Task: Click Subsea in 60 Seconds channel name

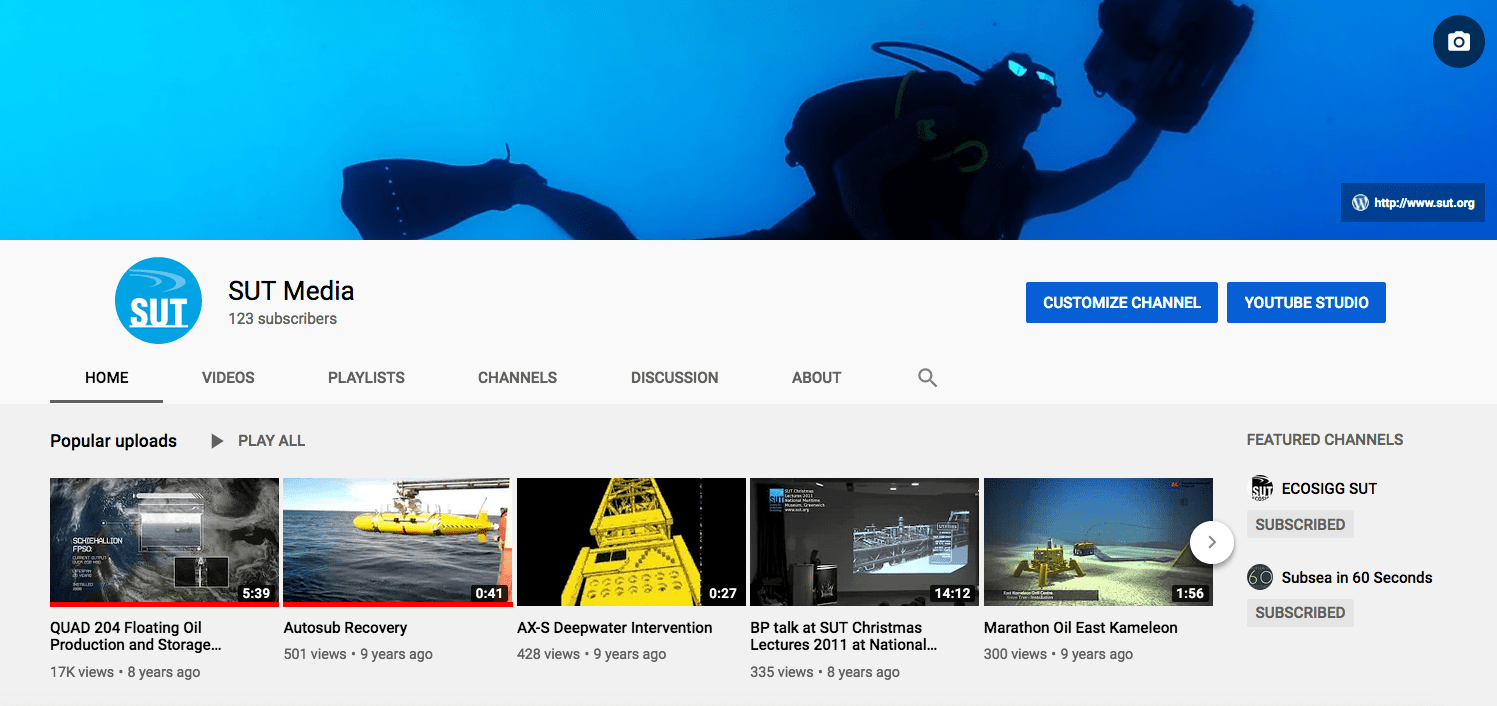Action: pyautogui.click(x=1357, y=578)
